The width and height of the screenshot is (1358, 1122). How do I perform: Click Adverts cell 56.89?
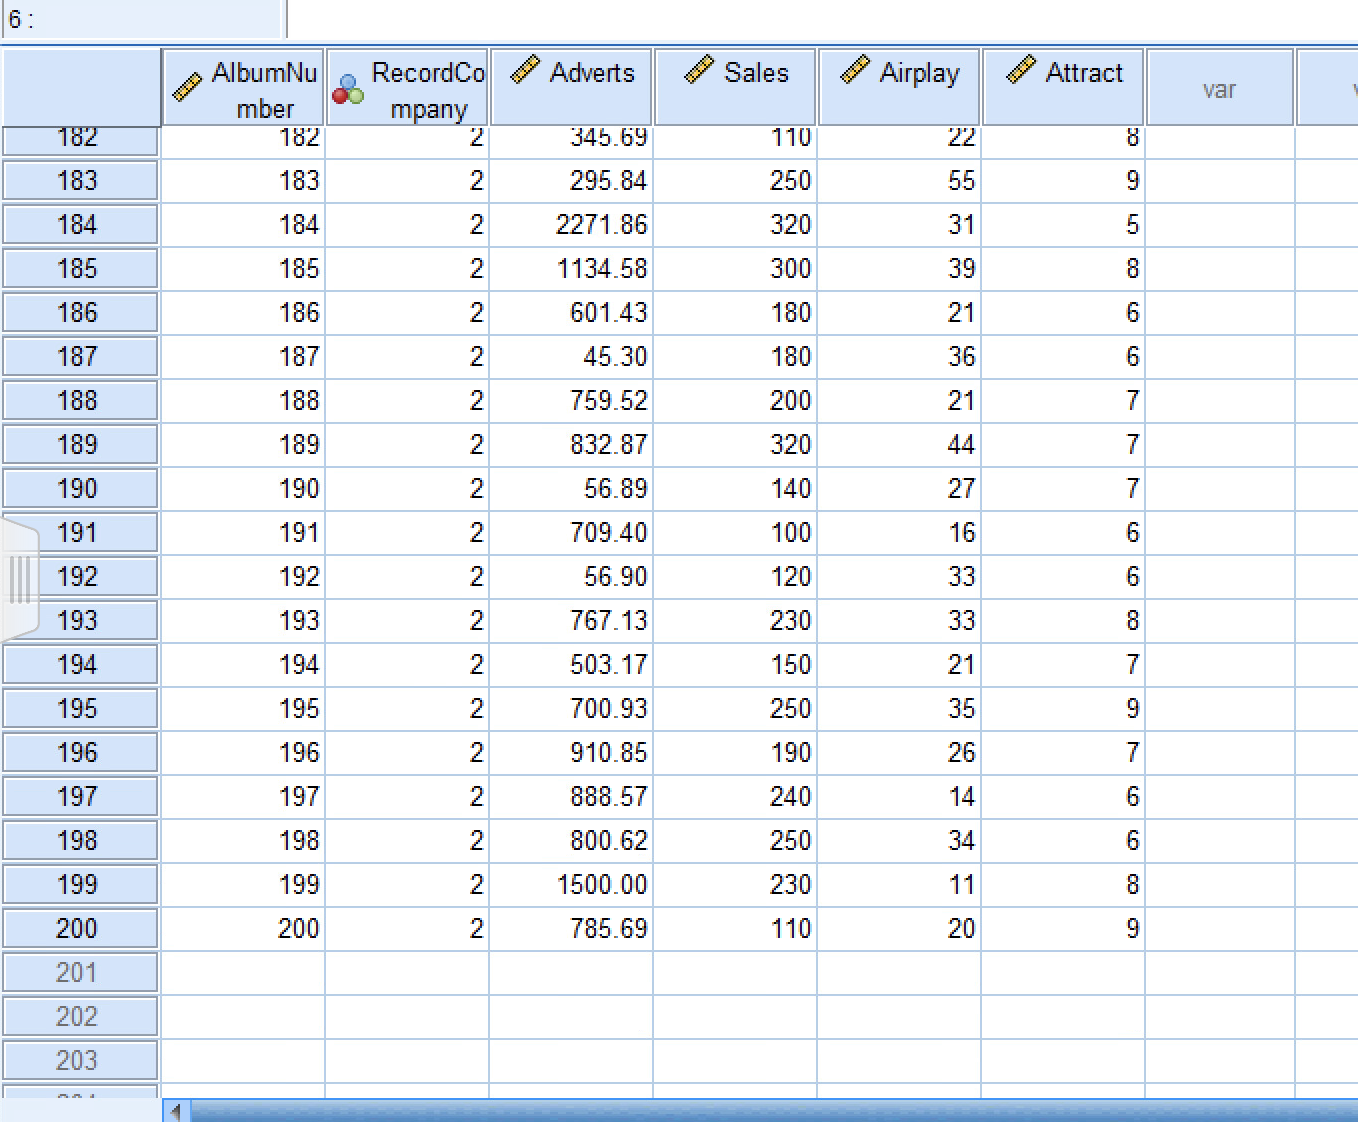pos(571,489)
